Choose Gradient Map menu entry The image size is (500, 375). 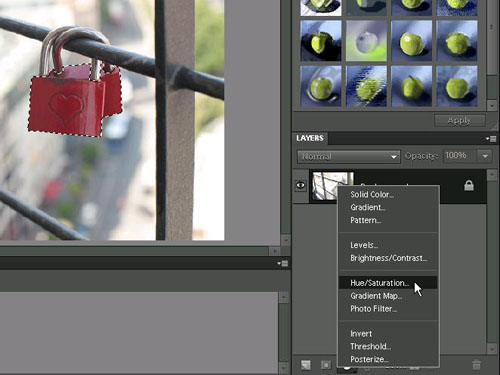coord(376,296)
